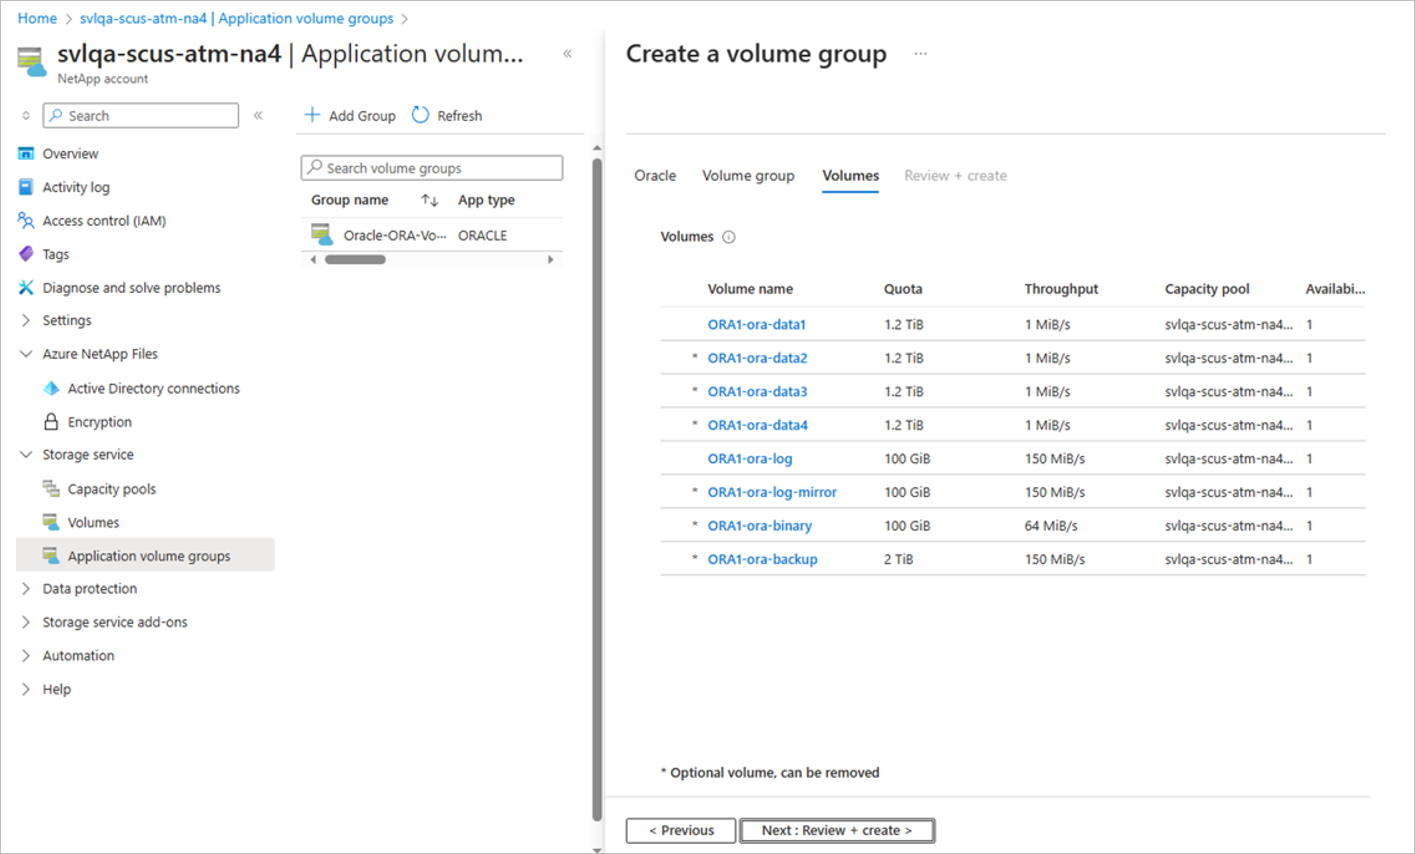
Task: Expand the Storage service add-ons section
Action: click(x=26, y=622)
